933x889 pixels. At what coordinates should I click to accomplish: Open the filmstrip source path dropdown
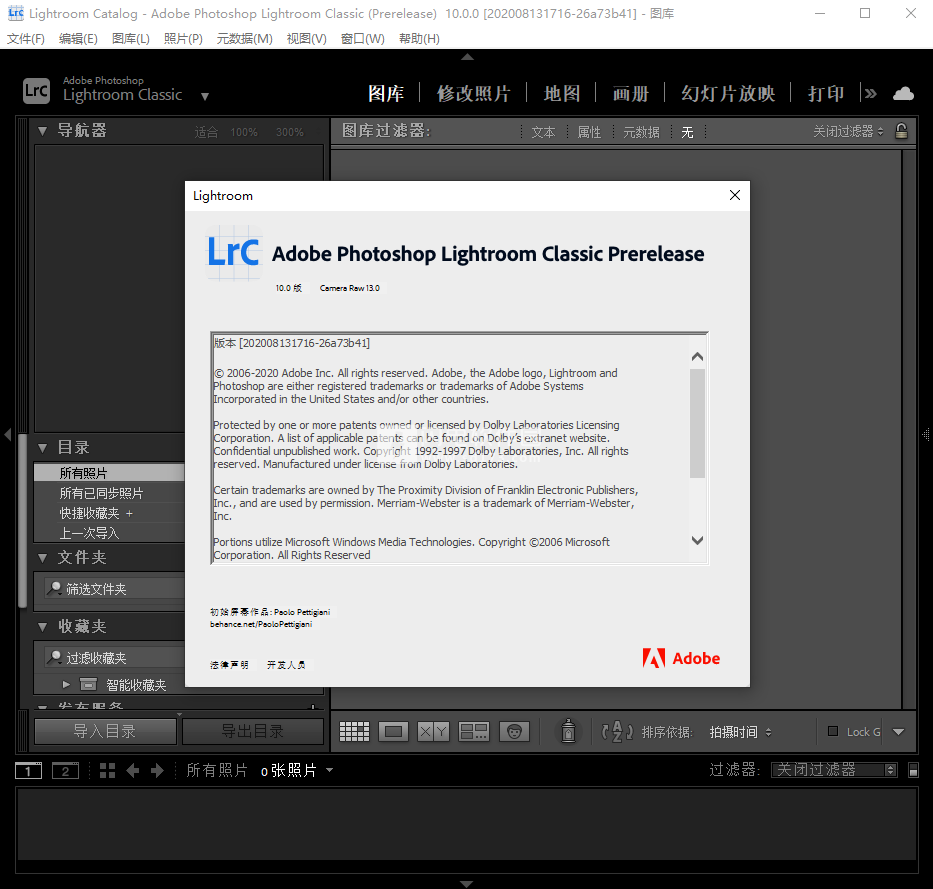pyautogui.click(x=329, y=770)
